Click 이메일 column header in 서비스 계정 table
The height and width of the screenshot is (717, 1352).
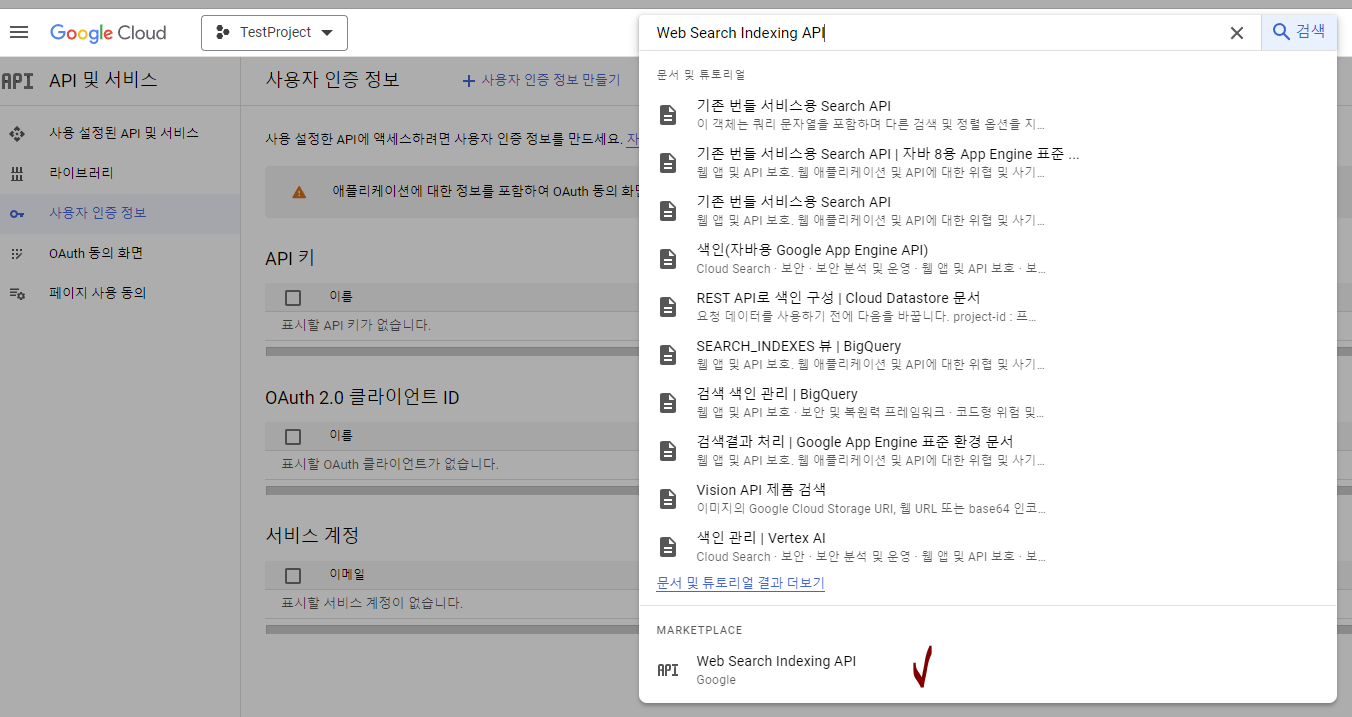(347, 575)
